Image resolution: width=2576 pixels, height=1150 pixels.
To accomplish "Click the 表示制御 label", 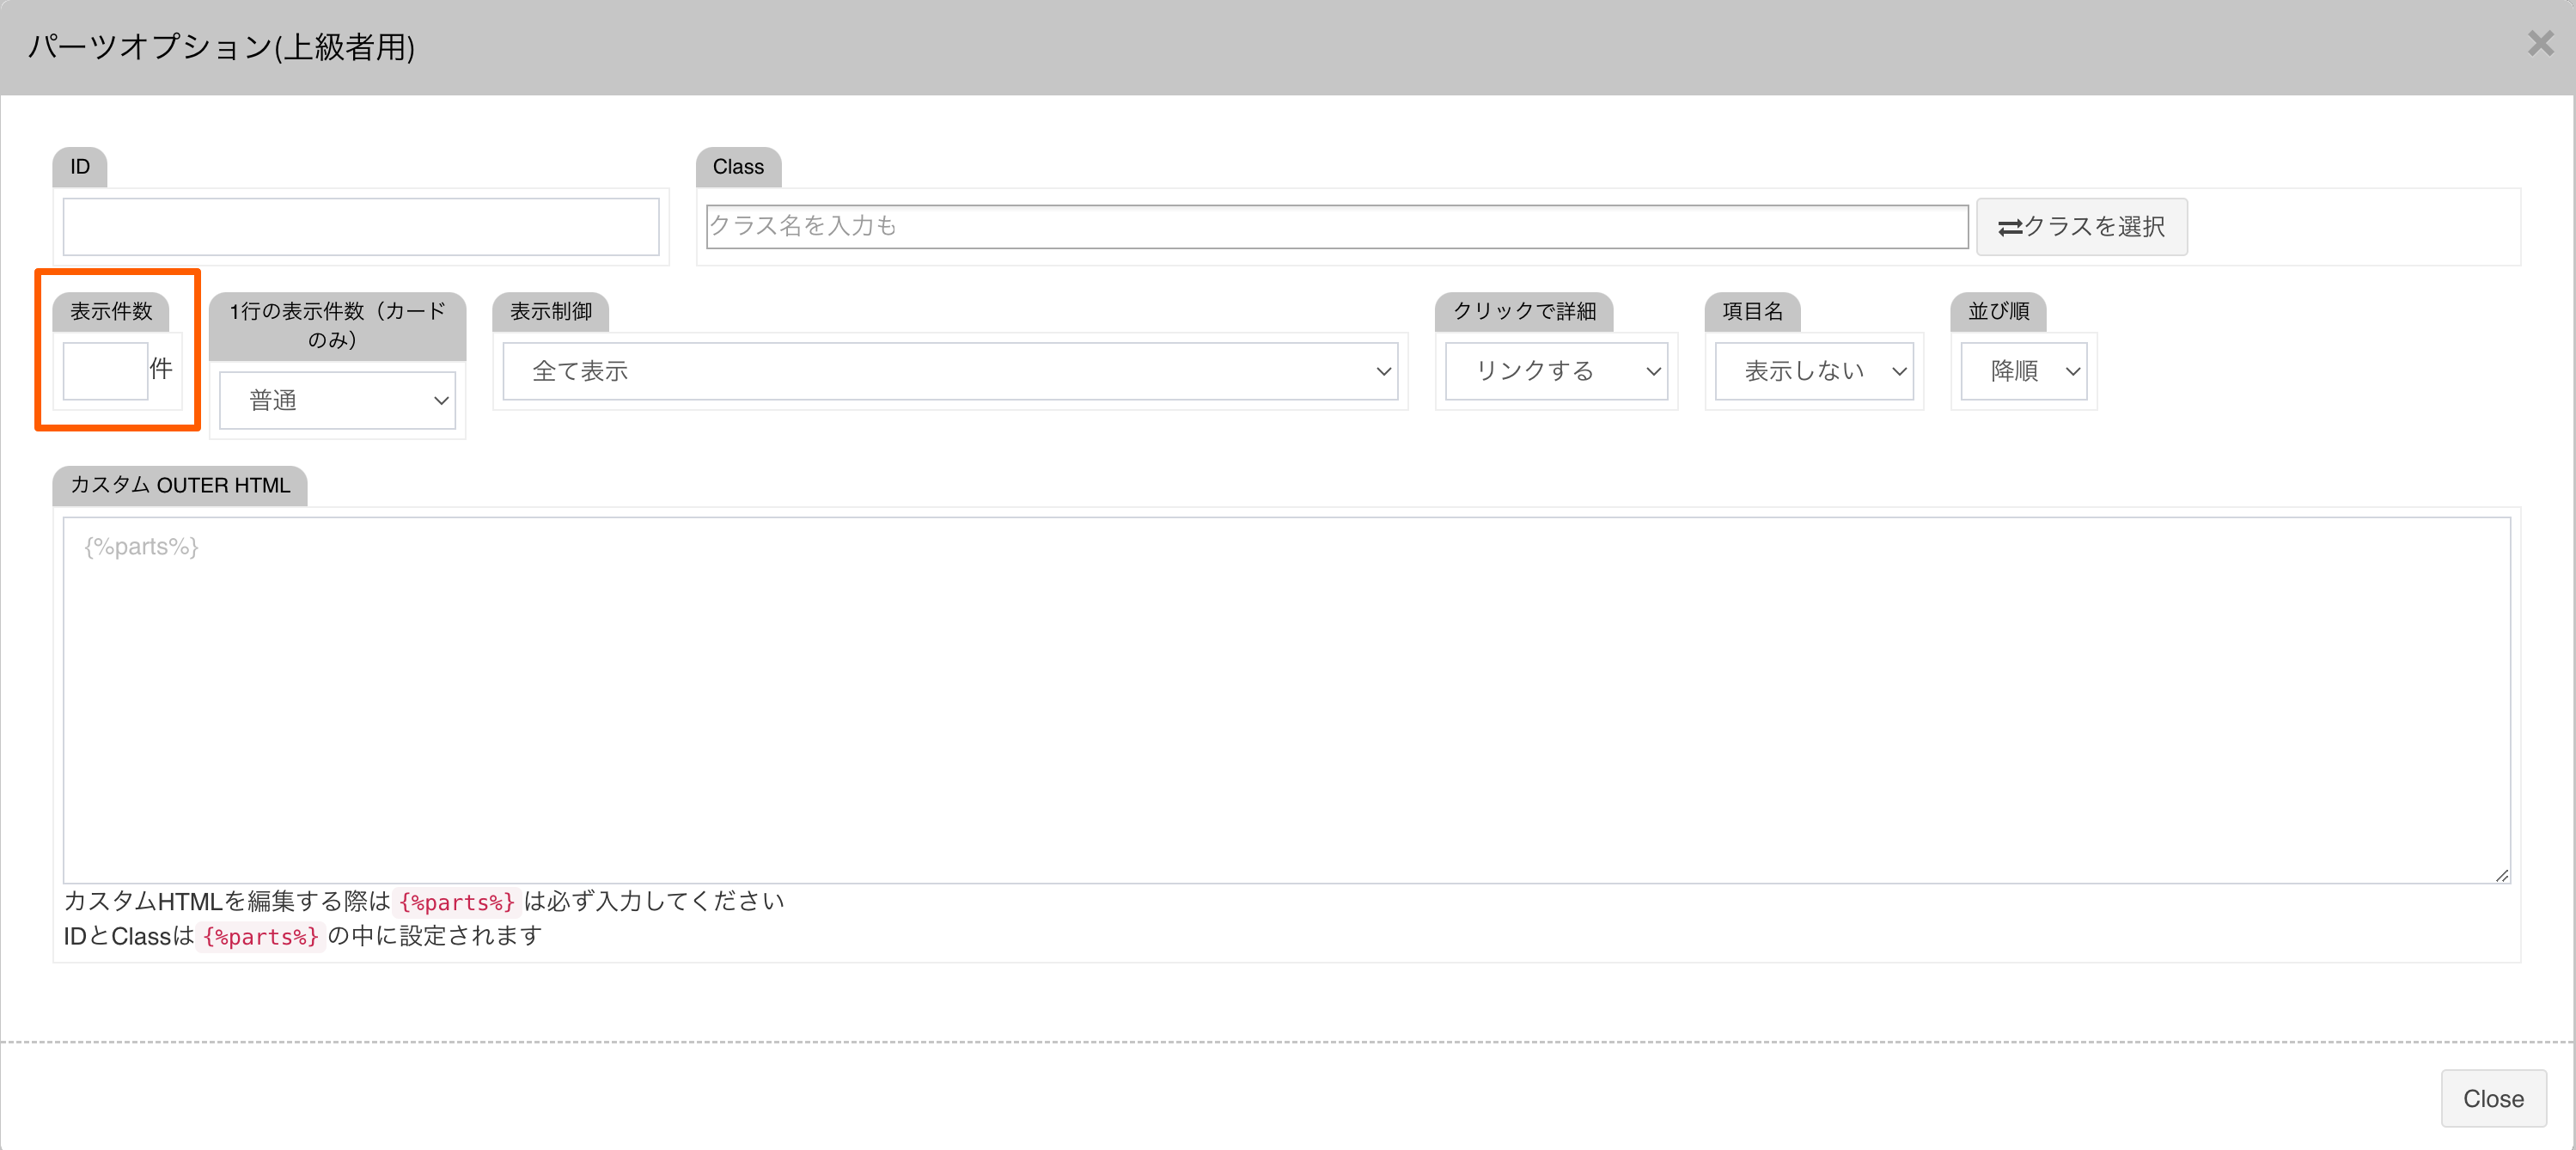I will 551,312.
